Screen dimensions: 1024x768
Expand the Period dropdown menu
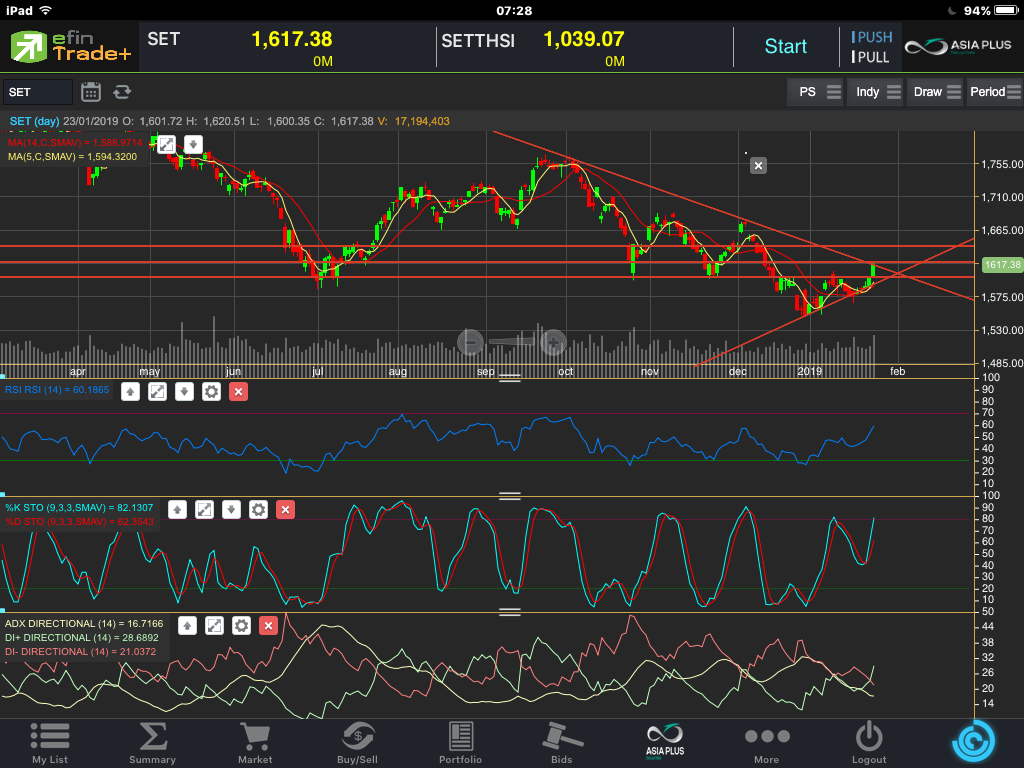pos(994,92)
